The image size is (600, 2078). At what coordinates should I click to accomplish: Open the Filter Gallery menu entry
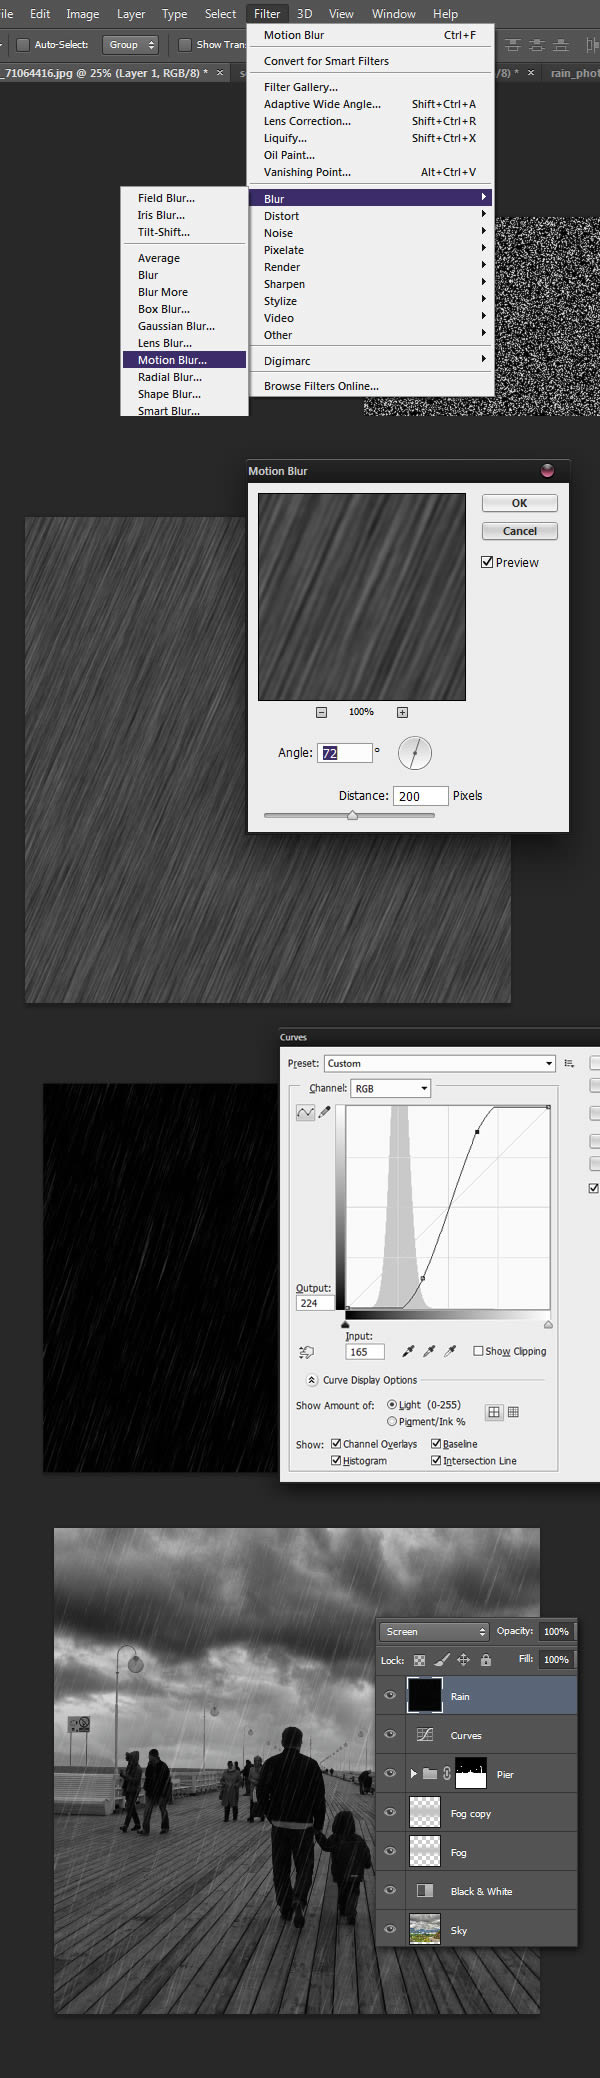click(x=300, y=87)
